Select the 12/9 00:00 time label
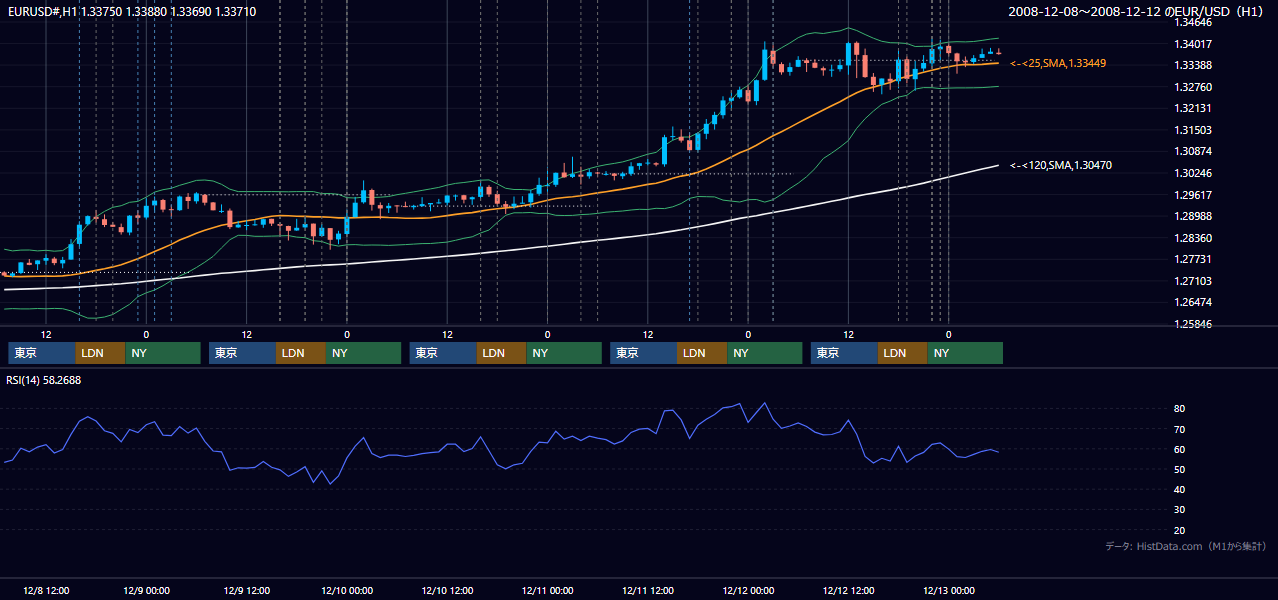1278x600 pixels. 146,590
